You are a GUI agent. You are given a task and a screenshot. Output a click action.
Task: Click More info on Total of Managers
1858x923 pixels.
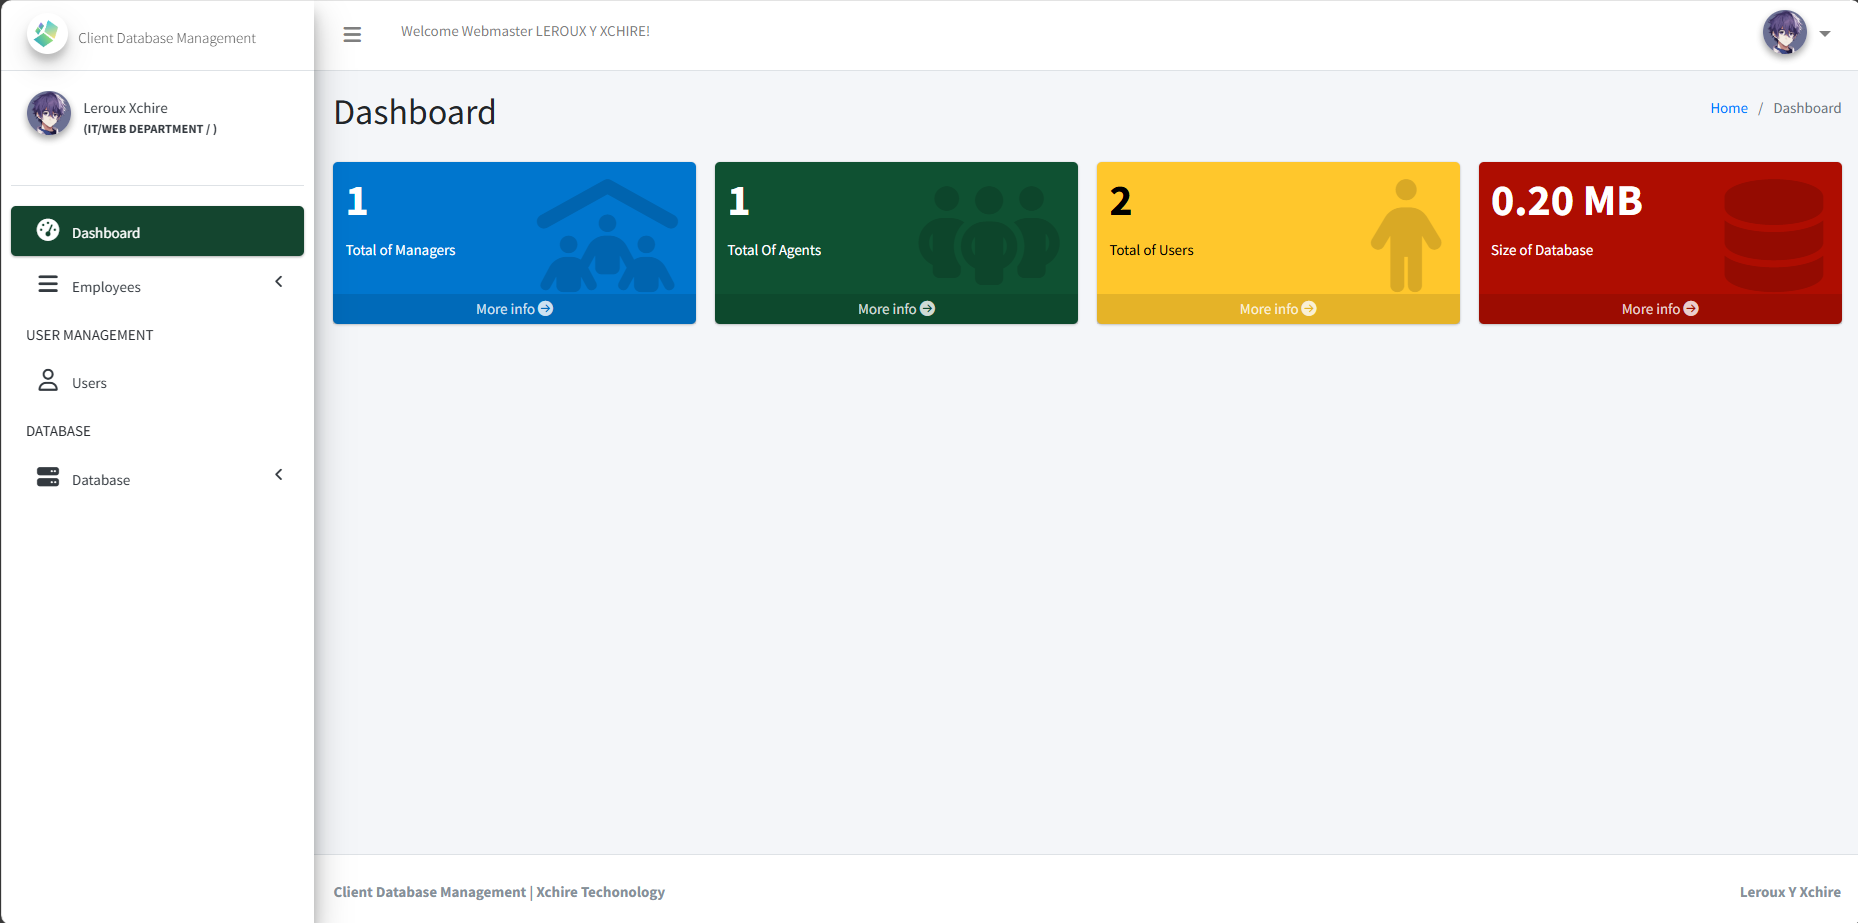click(x=514, y=309)
